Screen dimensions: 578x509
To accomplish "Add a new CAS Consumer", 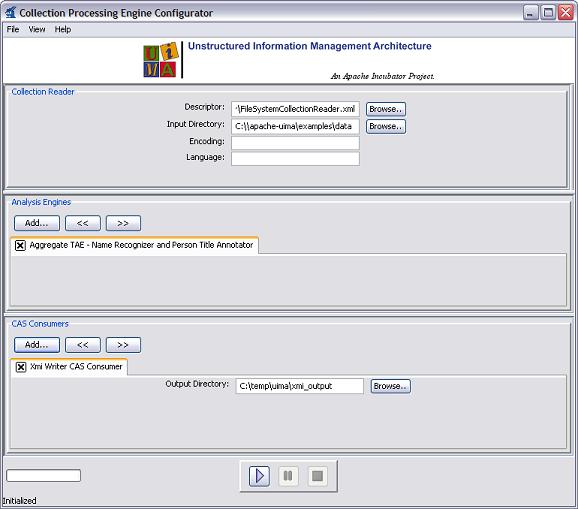I will (x=36, y=345).
